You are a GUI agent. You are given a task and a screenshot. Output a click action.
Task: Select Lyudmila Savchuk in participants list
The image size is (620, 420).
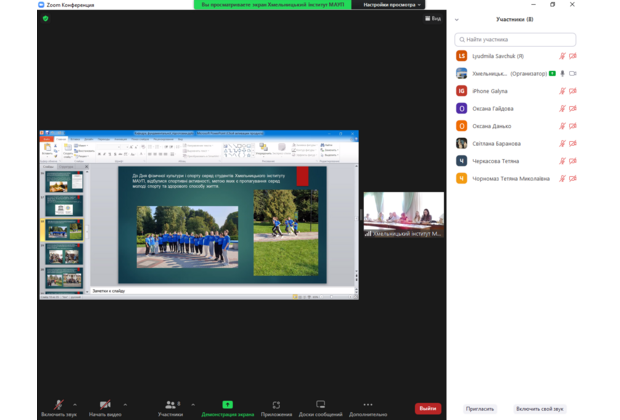click(500, 56)
